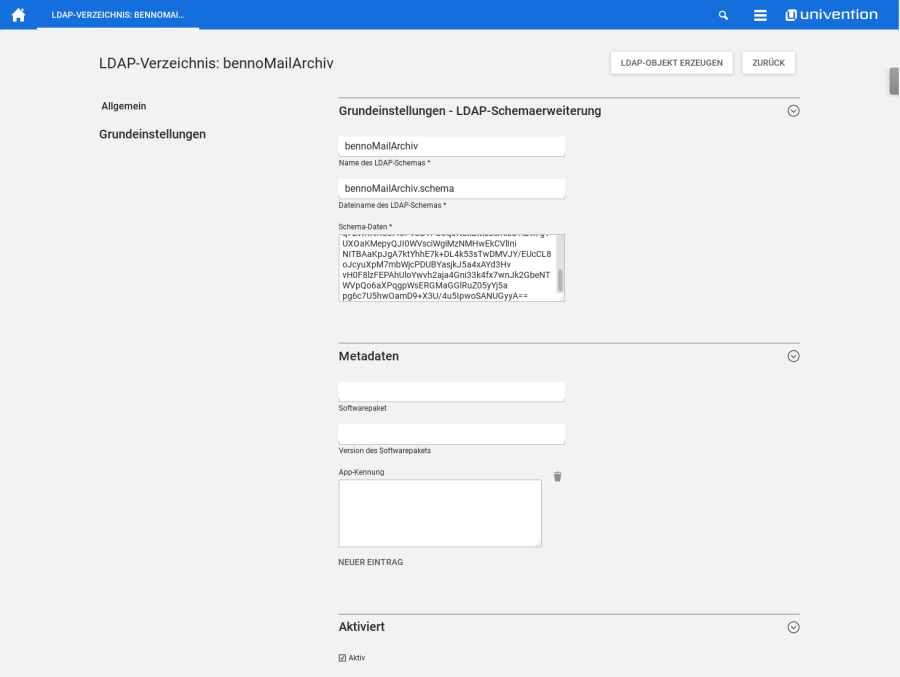
Task: Open the Allgemein section in the sidebar
Action: [x=122, y=106]
